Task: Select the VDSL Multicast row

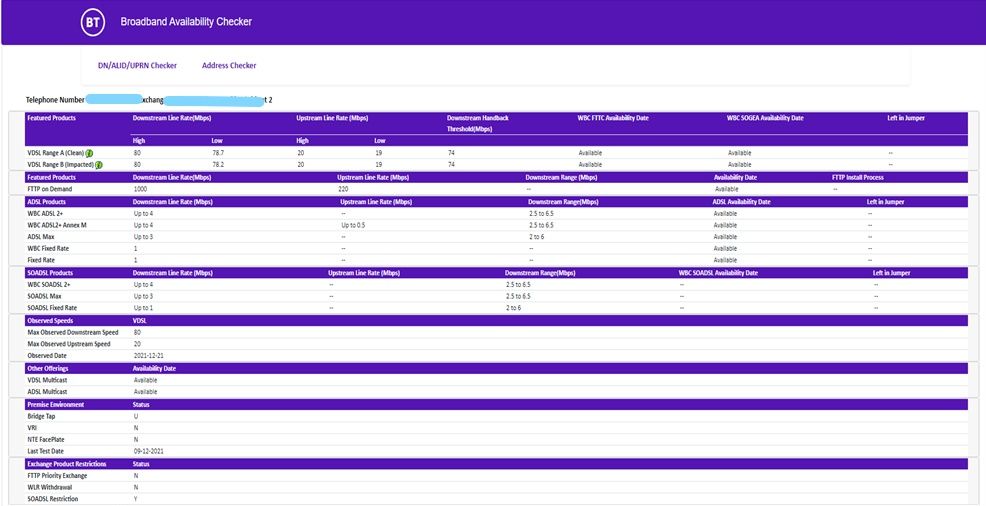Action: pos(48,380)
